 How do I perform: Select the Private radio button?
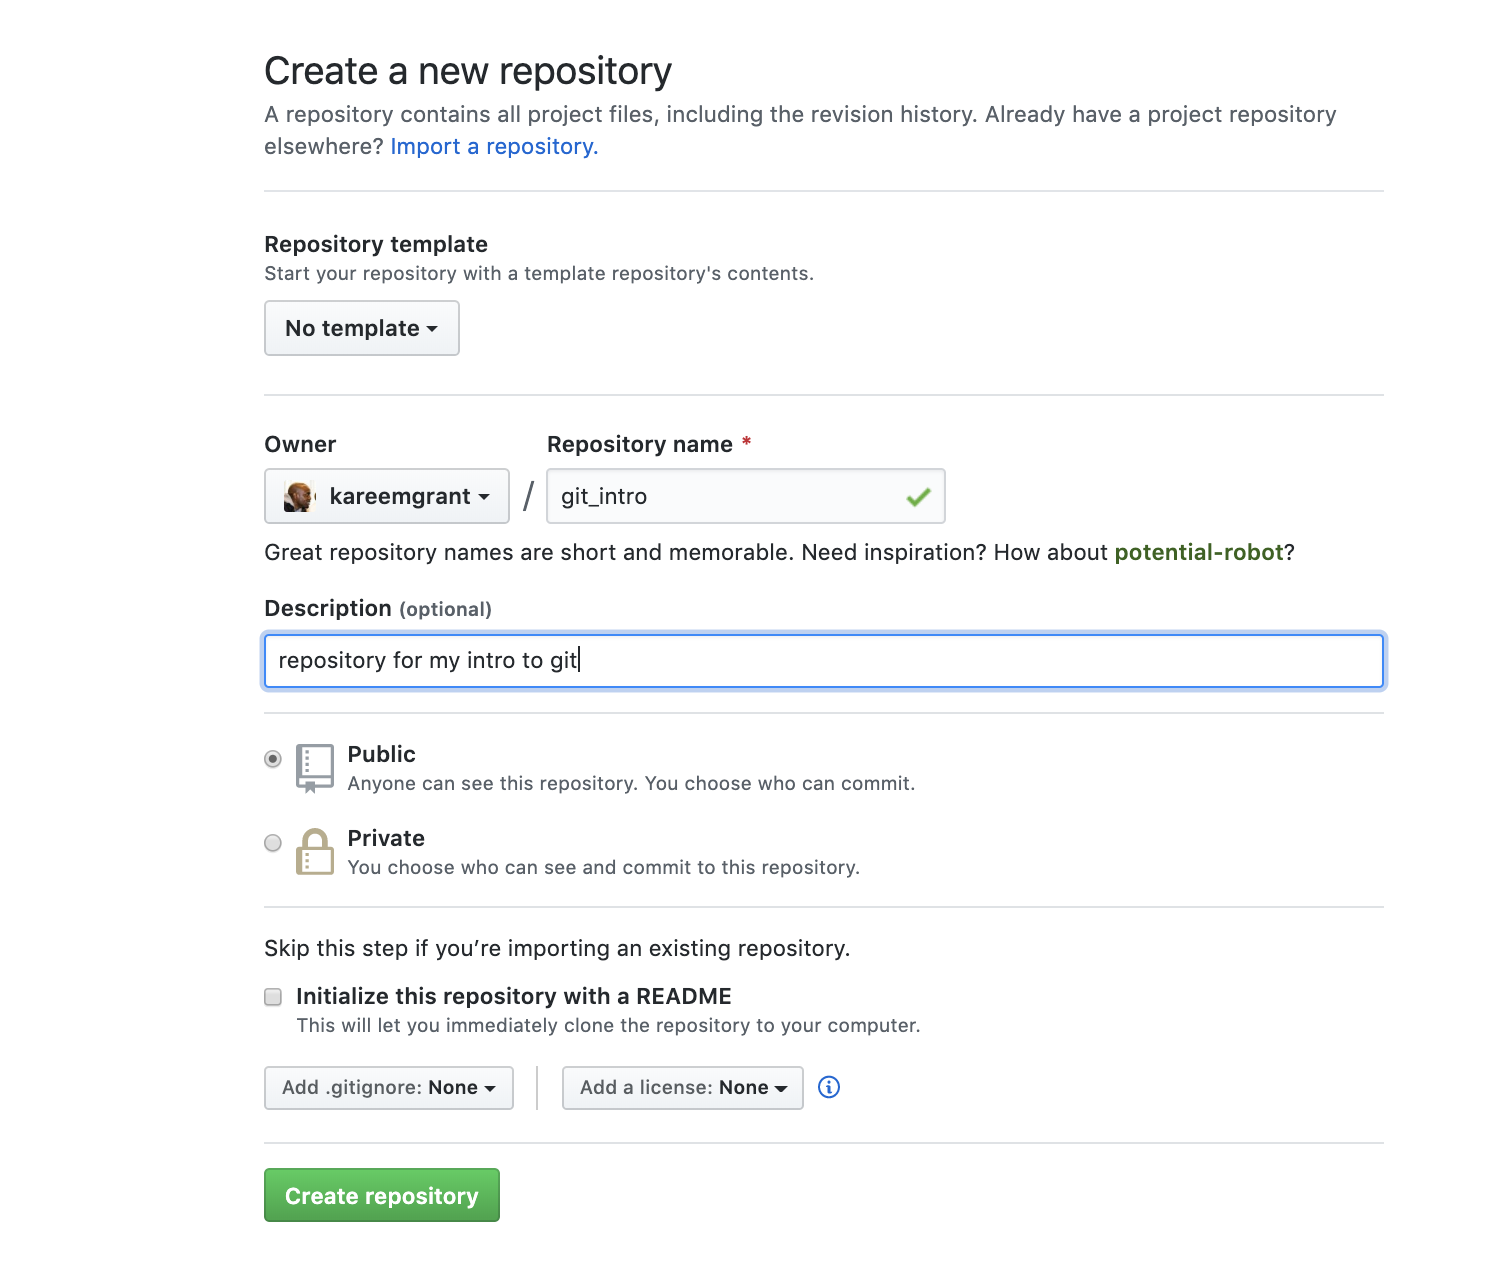click(x=273, y=843)
